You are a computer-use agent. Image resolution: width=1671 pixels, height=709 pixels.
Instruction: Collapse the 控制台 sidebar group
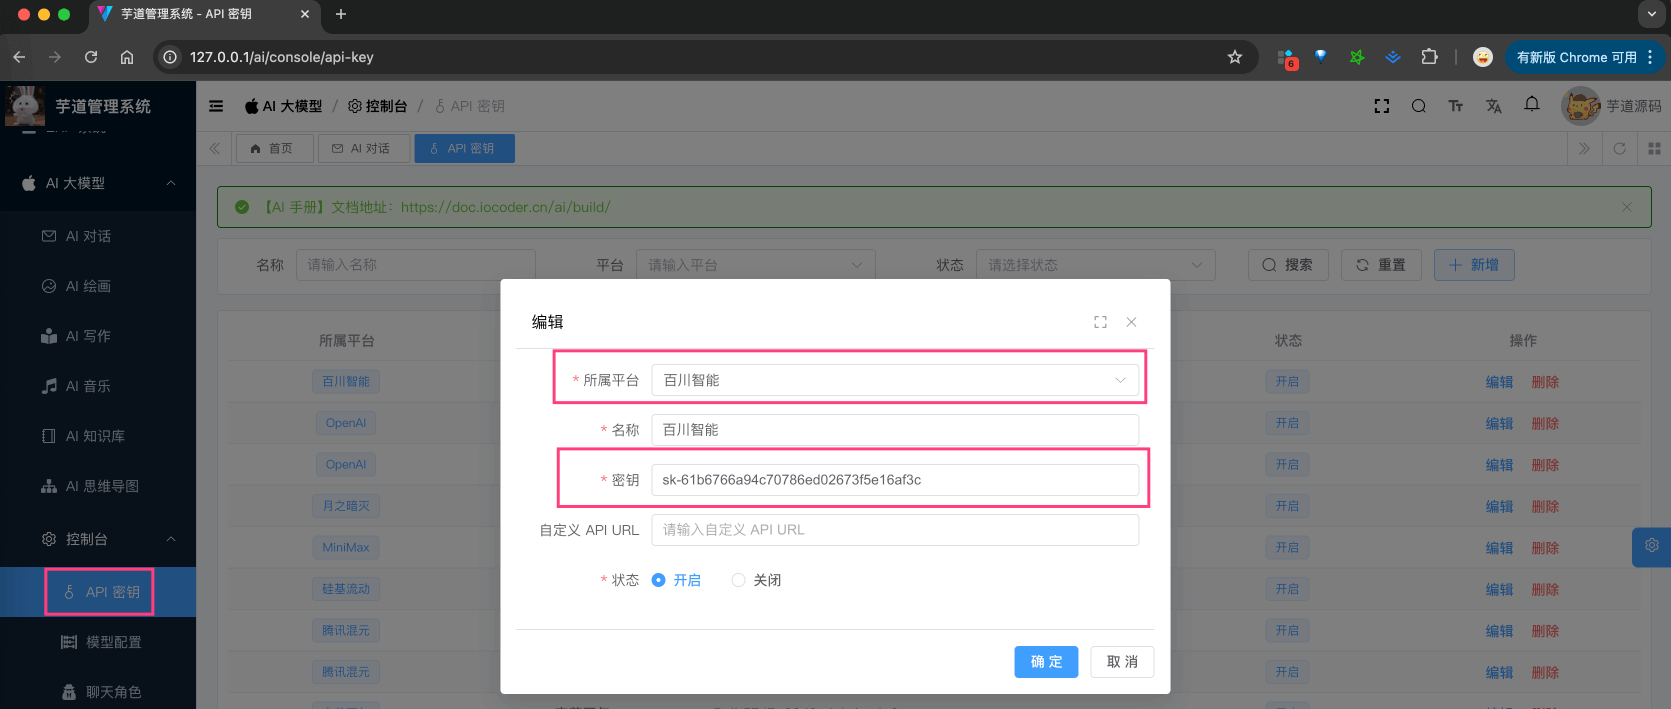[x=98, y=539]
